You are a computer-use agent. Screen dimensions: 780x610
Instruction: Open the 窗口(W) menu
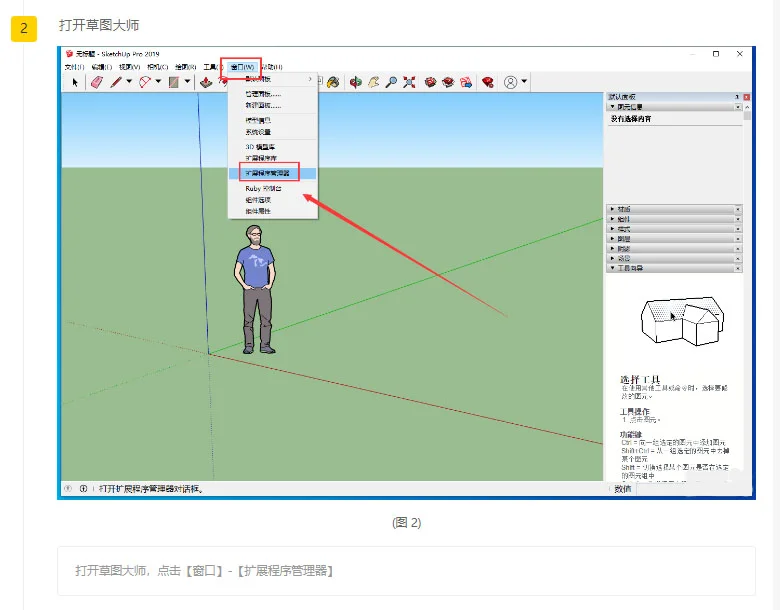point(242,67)
